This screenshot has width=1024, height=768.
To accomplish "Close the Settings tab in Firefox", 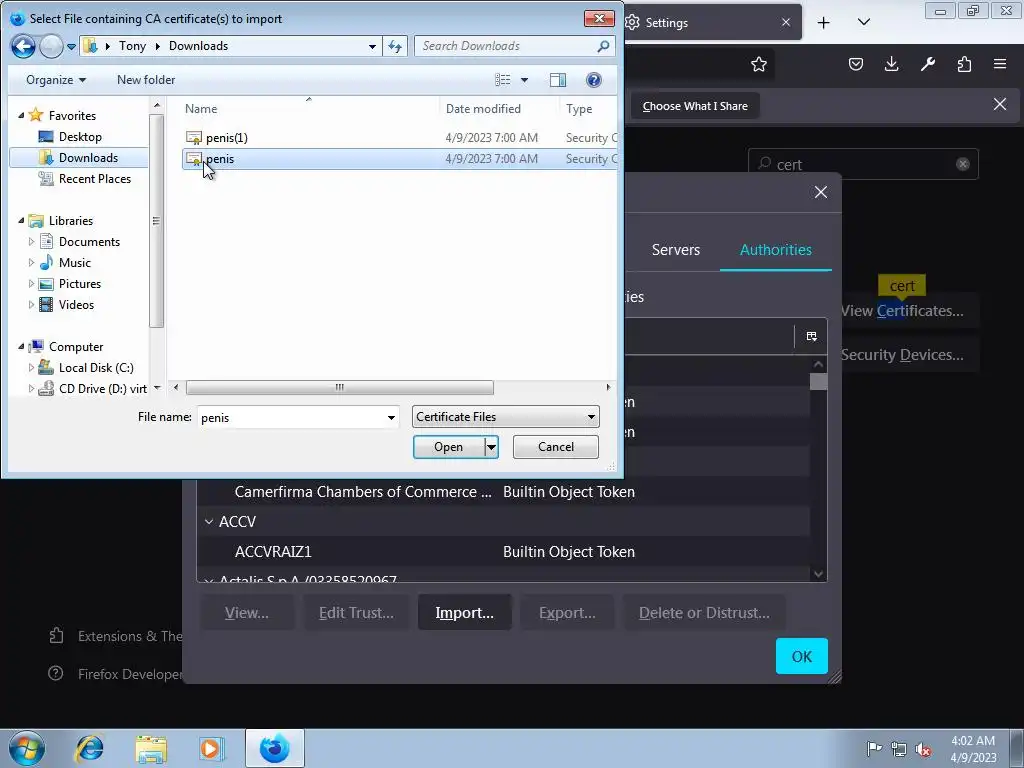I will pyautogui.click(x=786, y=22).
